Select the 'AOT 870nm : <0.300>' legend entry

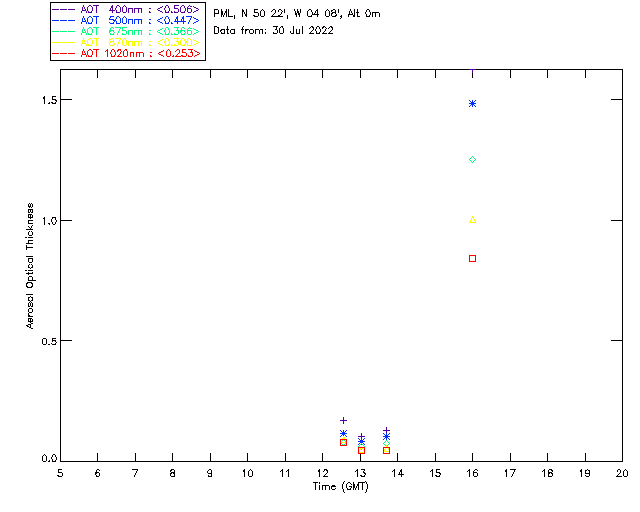tap(127, 42)
